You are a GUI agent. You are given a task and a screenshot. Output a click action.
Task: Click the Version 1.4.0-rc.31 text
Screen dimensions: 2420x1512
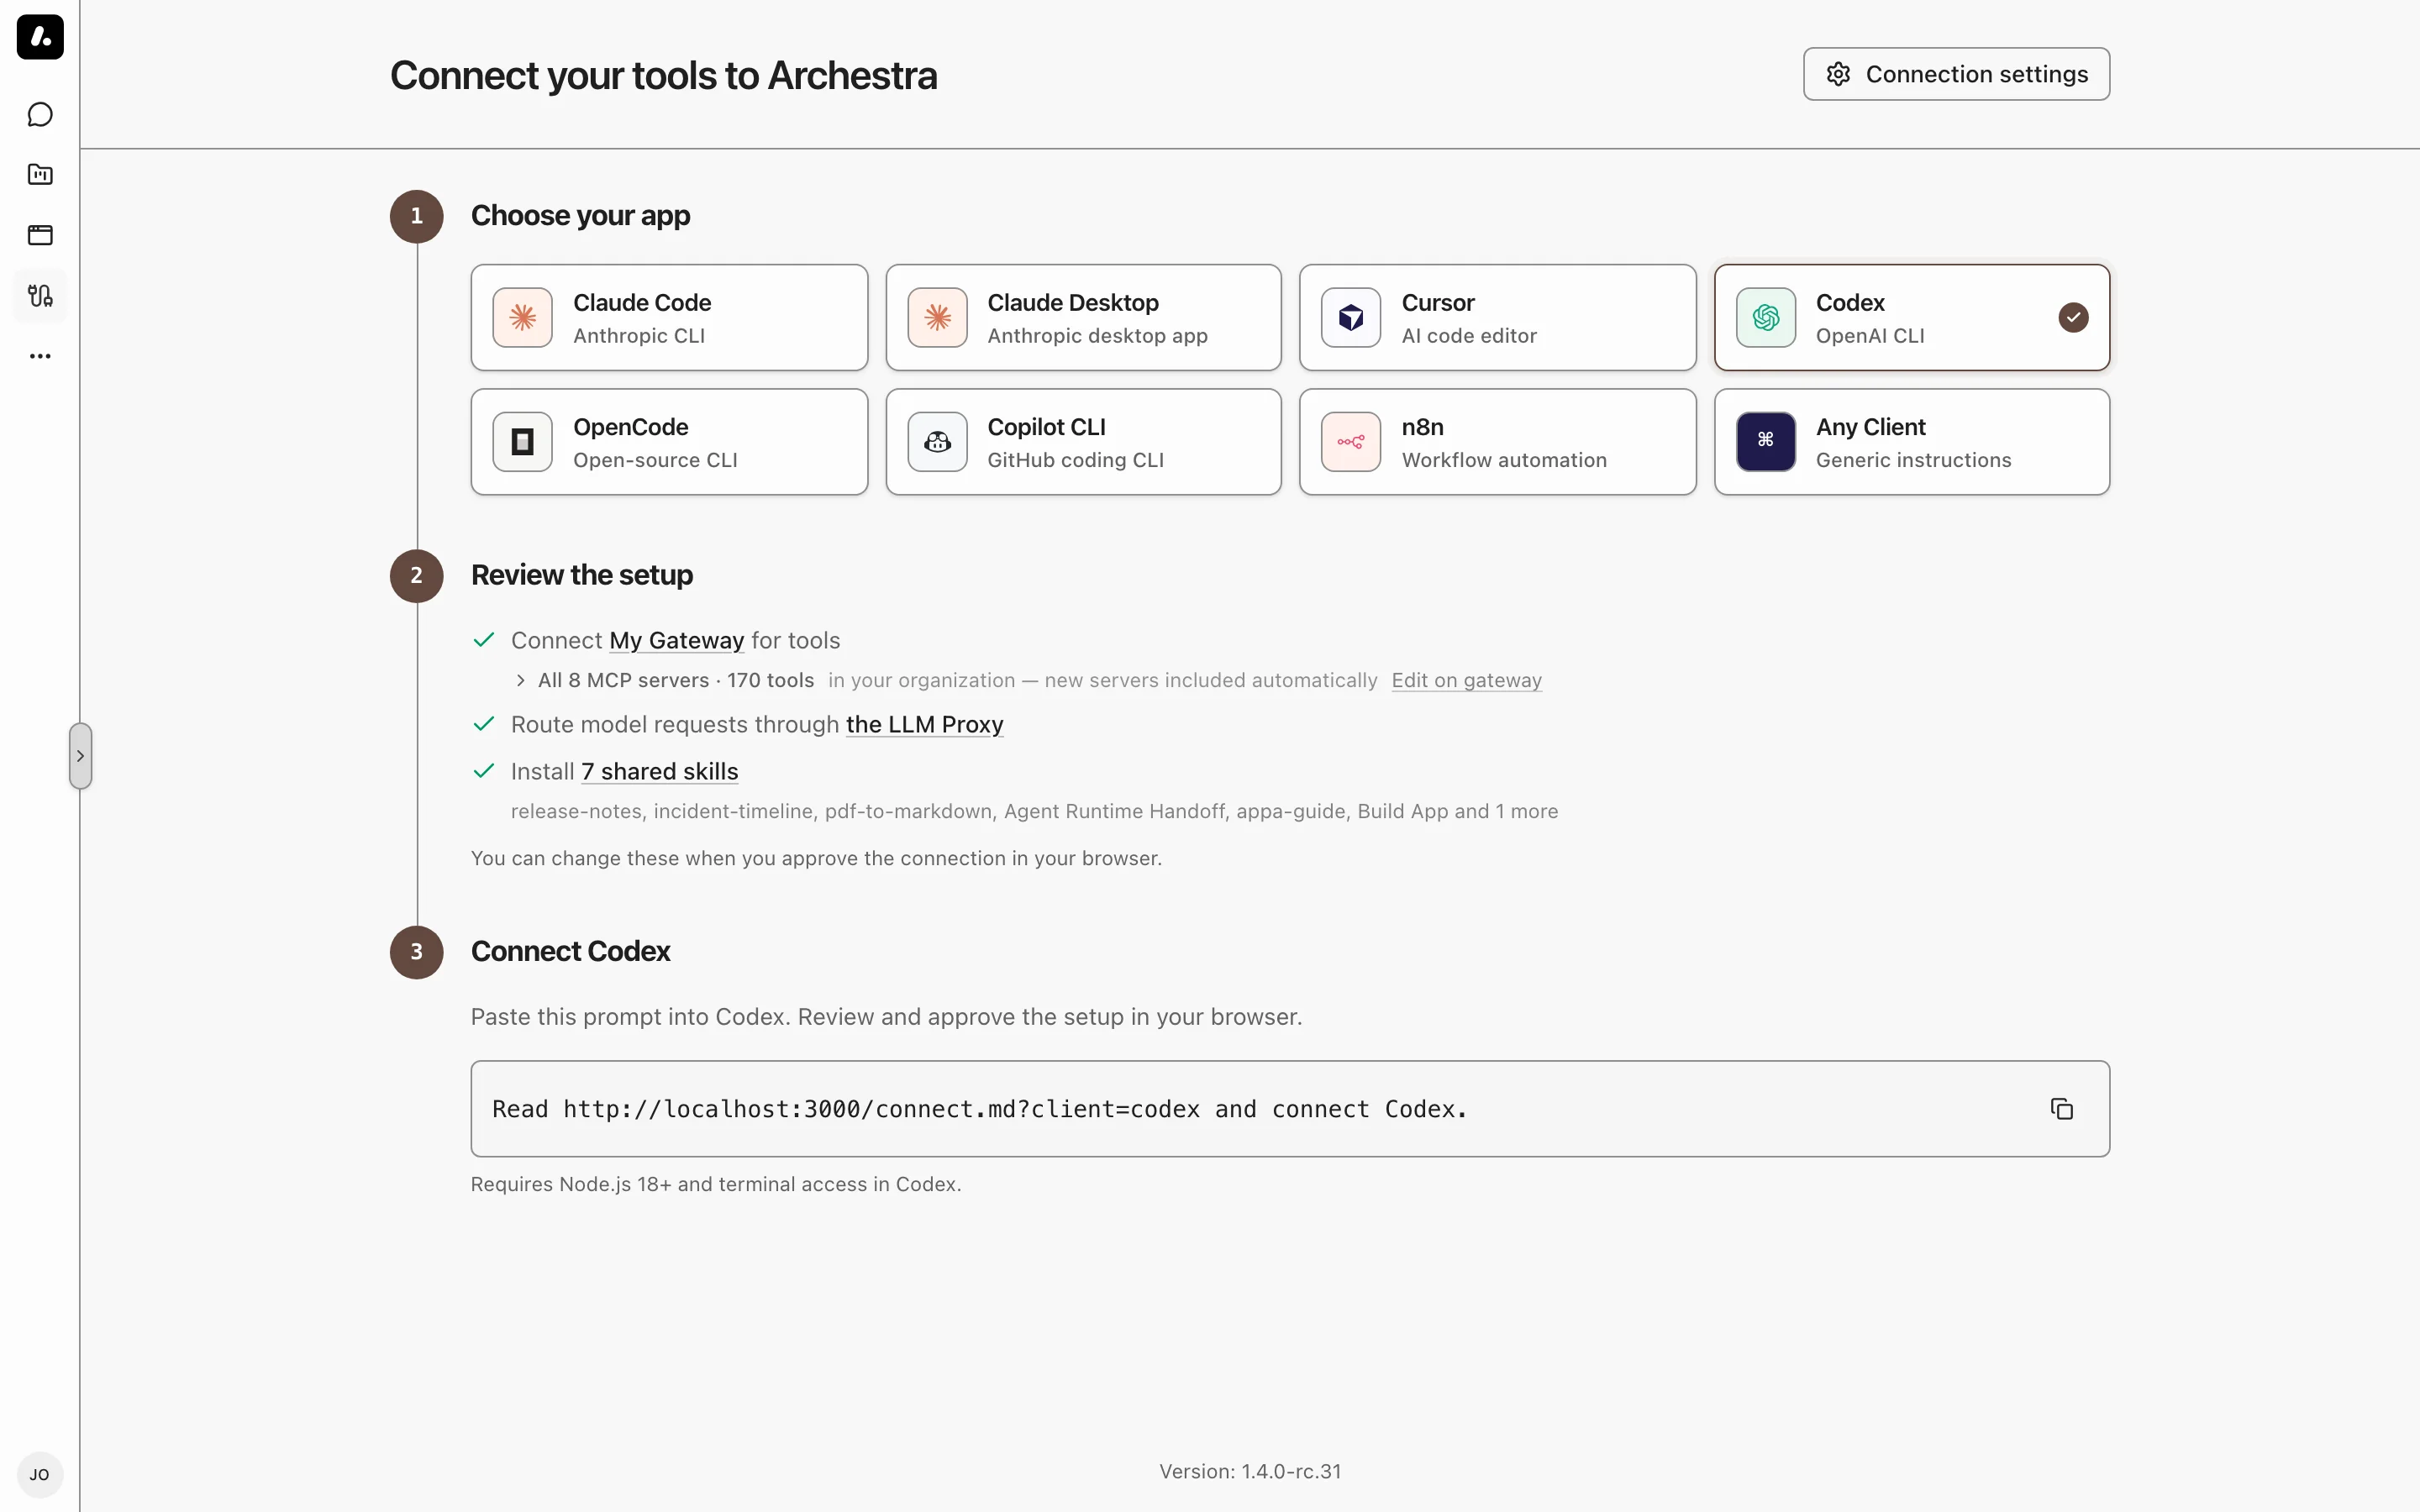click(1250, 1471)
